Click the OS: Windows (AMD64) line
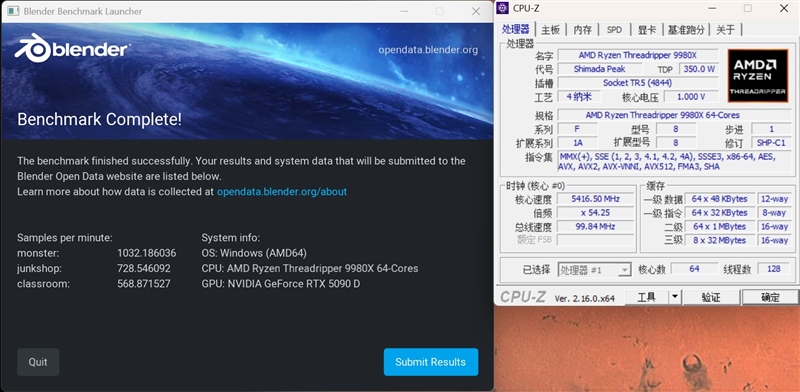 (254, 253)
